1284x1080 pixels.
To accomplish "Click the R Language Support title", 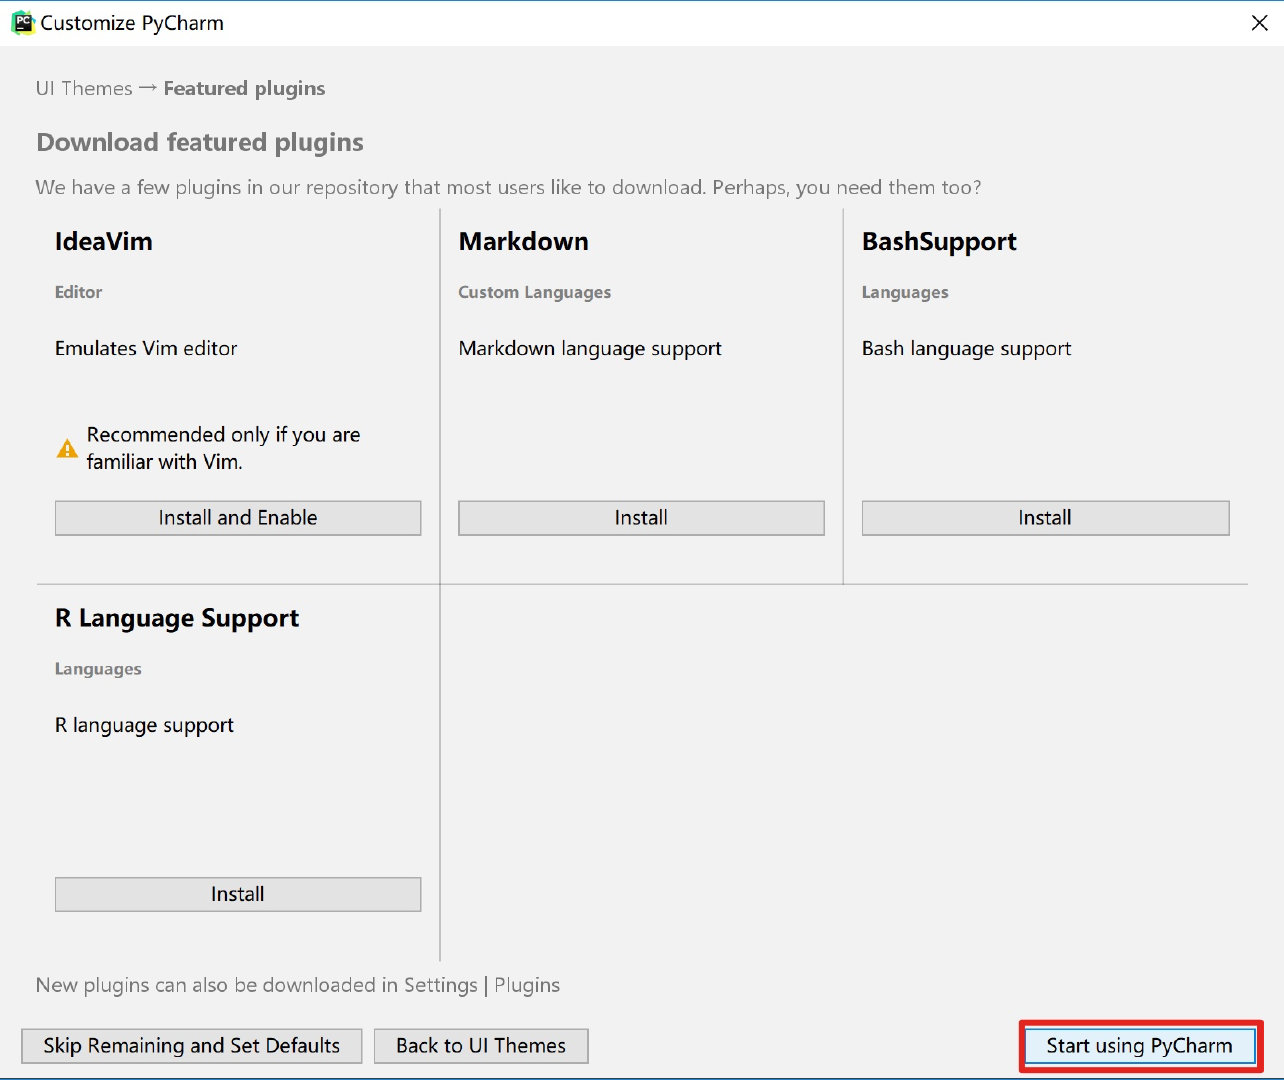I will 177,618.
